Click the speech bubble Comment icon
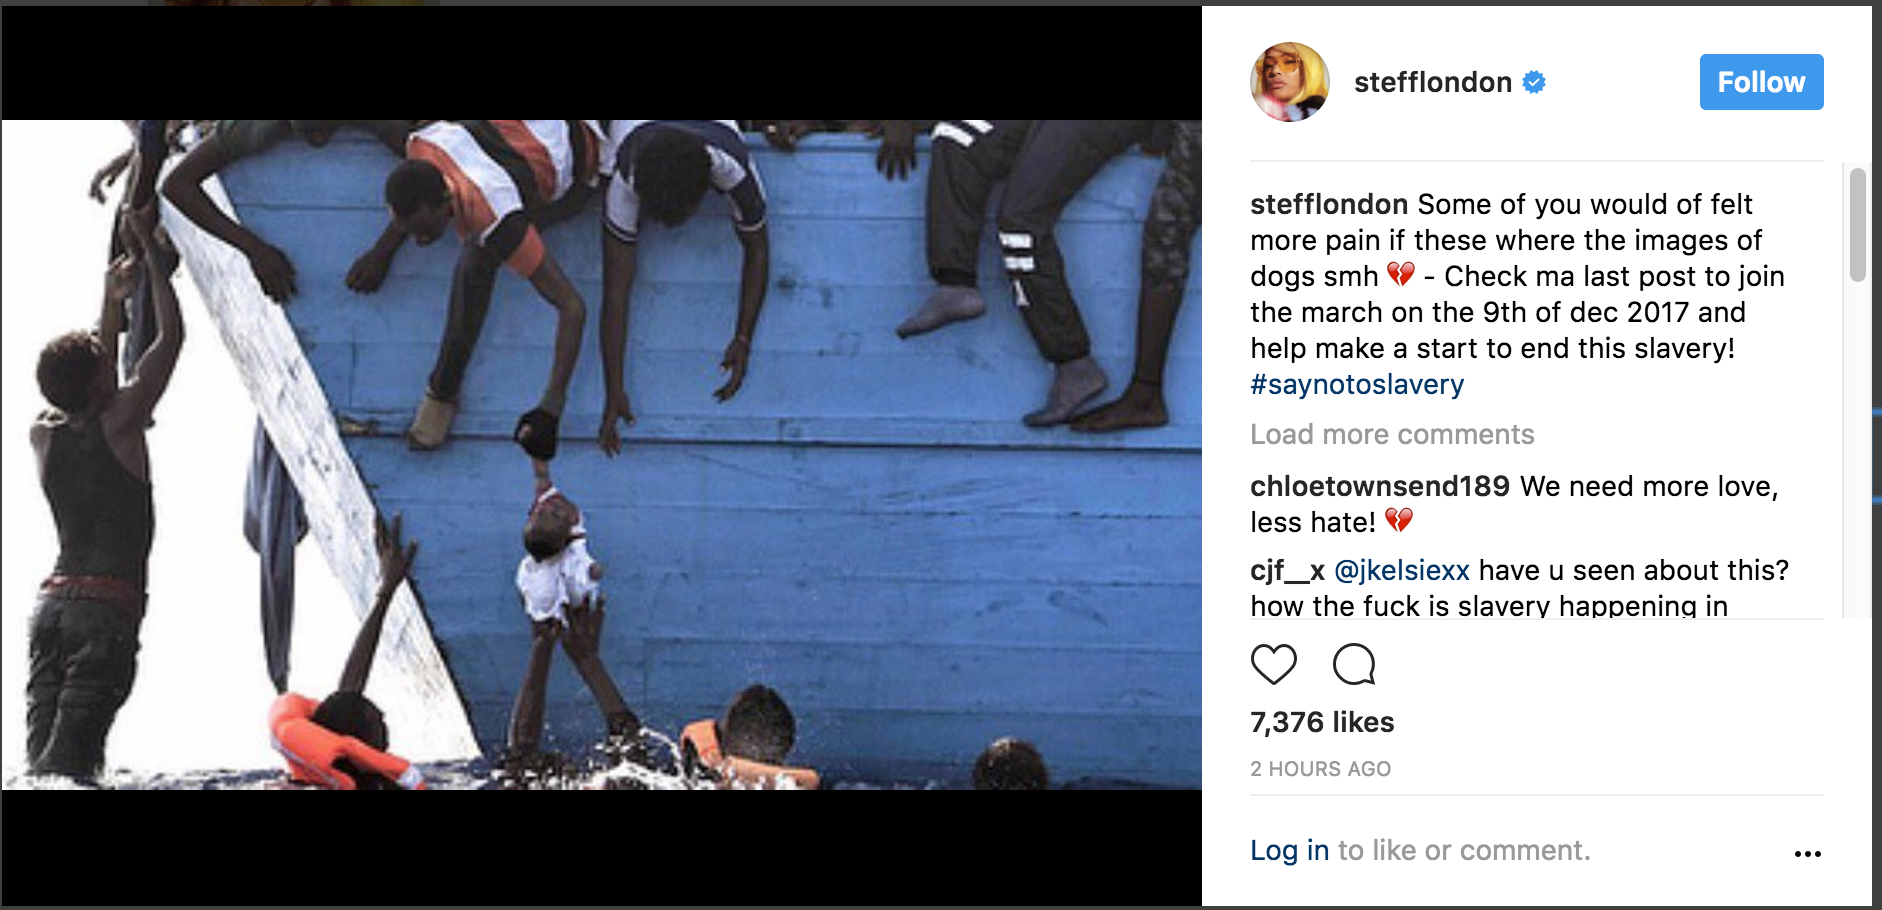The width and height of the screenshot is (1882, 910). (1354, 664)
